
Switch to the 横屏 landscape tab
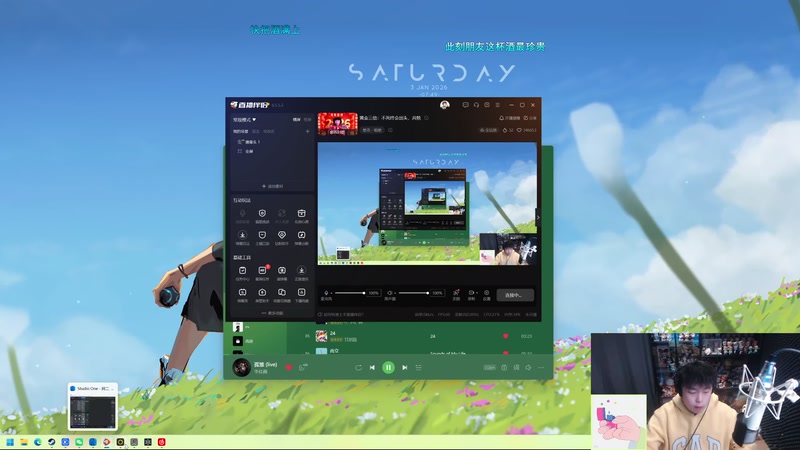(296, 120)
